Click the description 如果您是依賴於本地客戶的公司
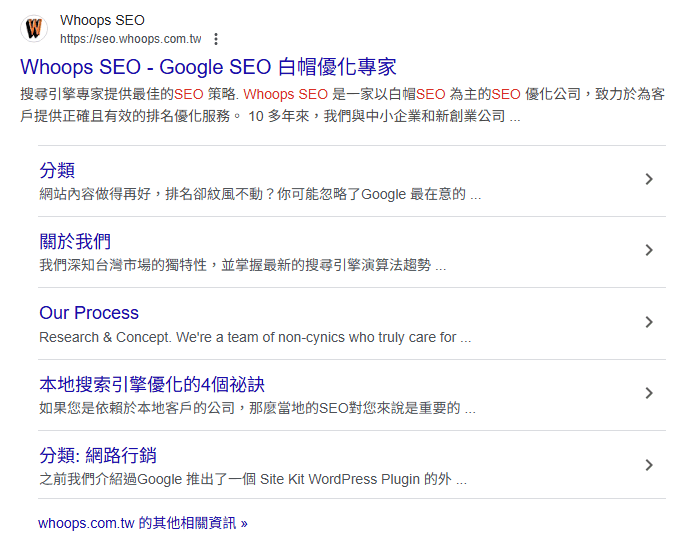The height and width of the screenshot is (548, 681). pos(257,408)
